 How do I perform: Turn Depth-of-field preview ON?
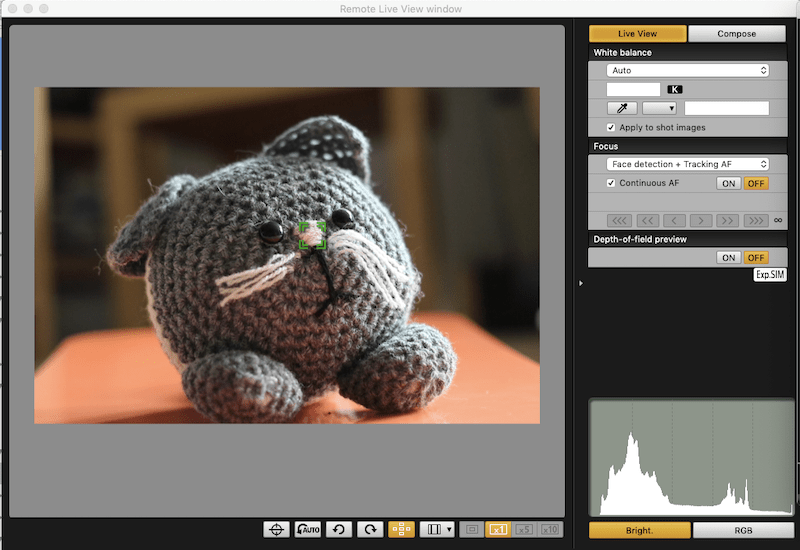[x=729, y=258]
